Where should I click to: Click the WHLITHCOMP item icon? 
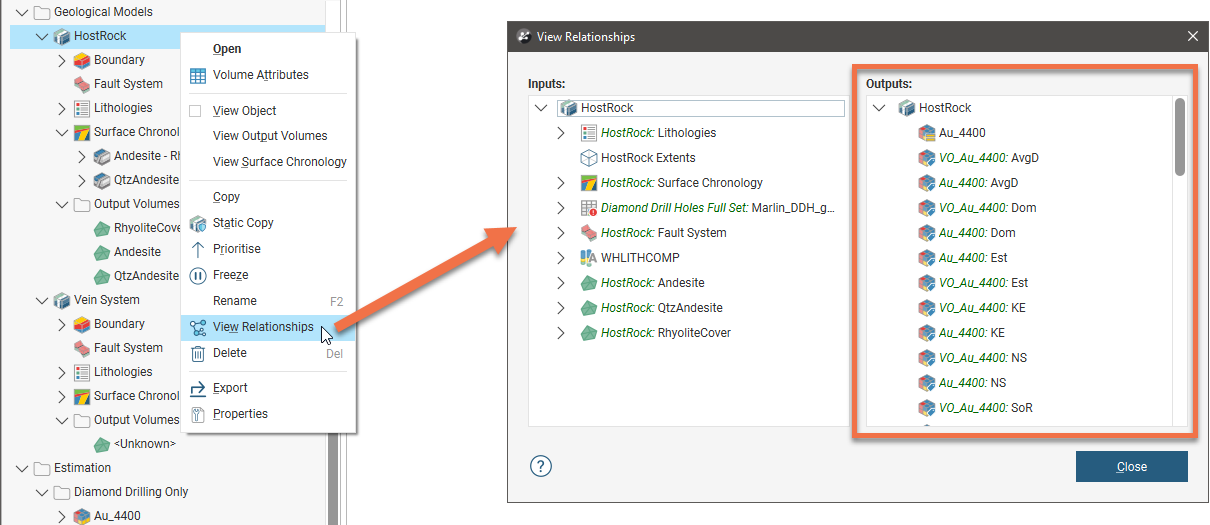coord(589,258)
